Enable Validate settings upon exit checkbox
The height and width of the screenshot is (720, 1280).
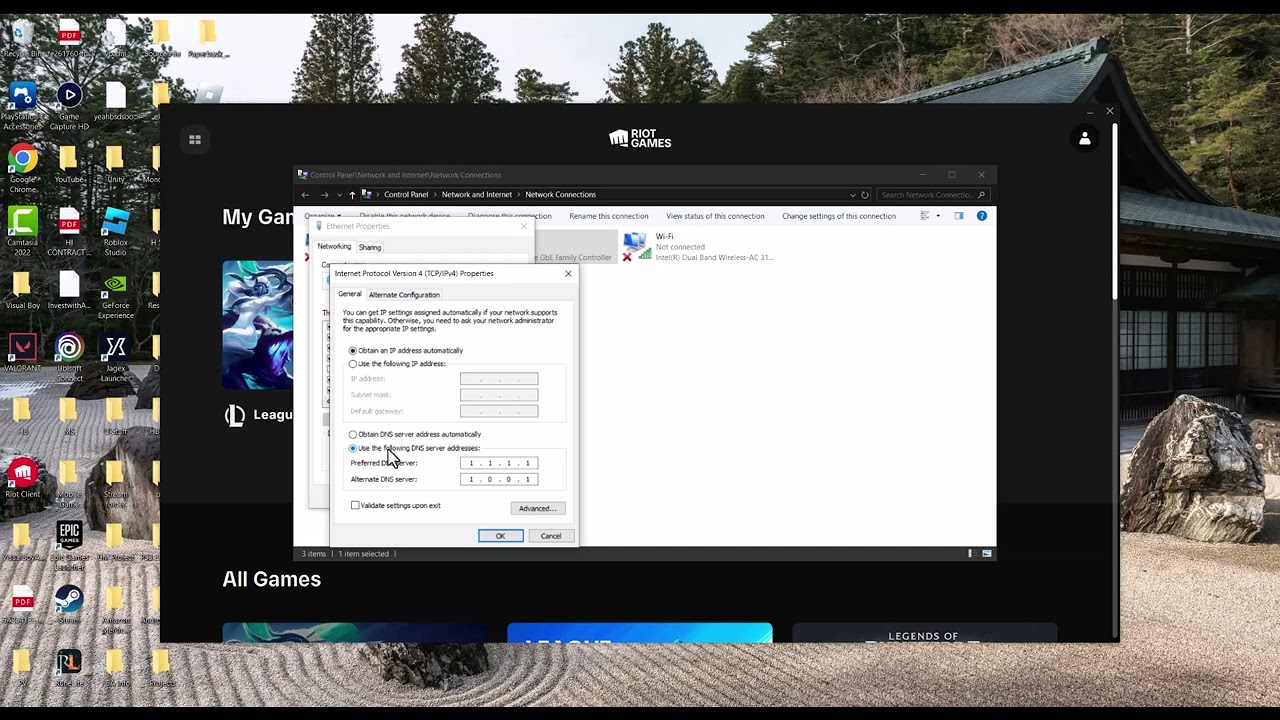[x=396, y=506]
